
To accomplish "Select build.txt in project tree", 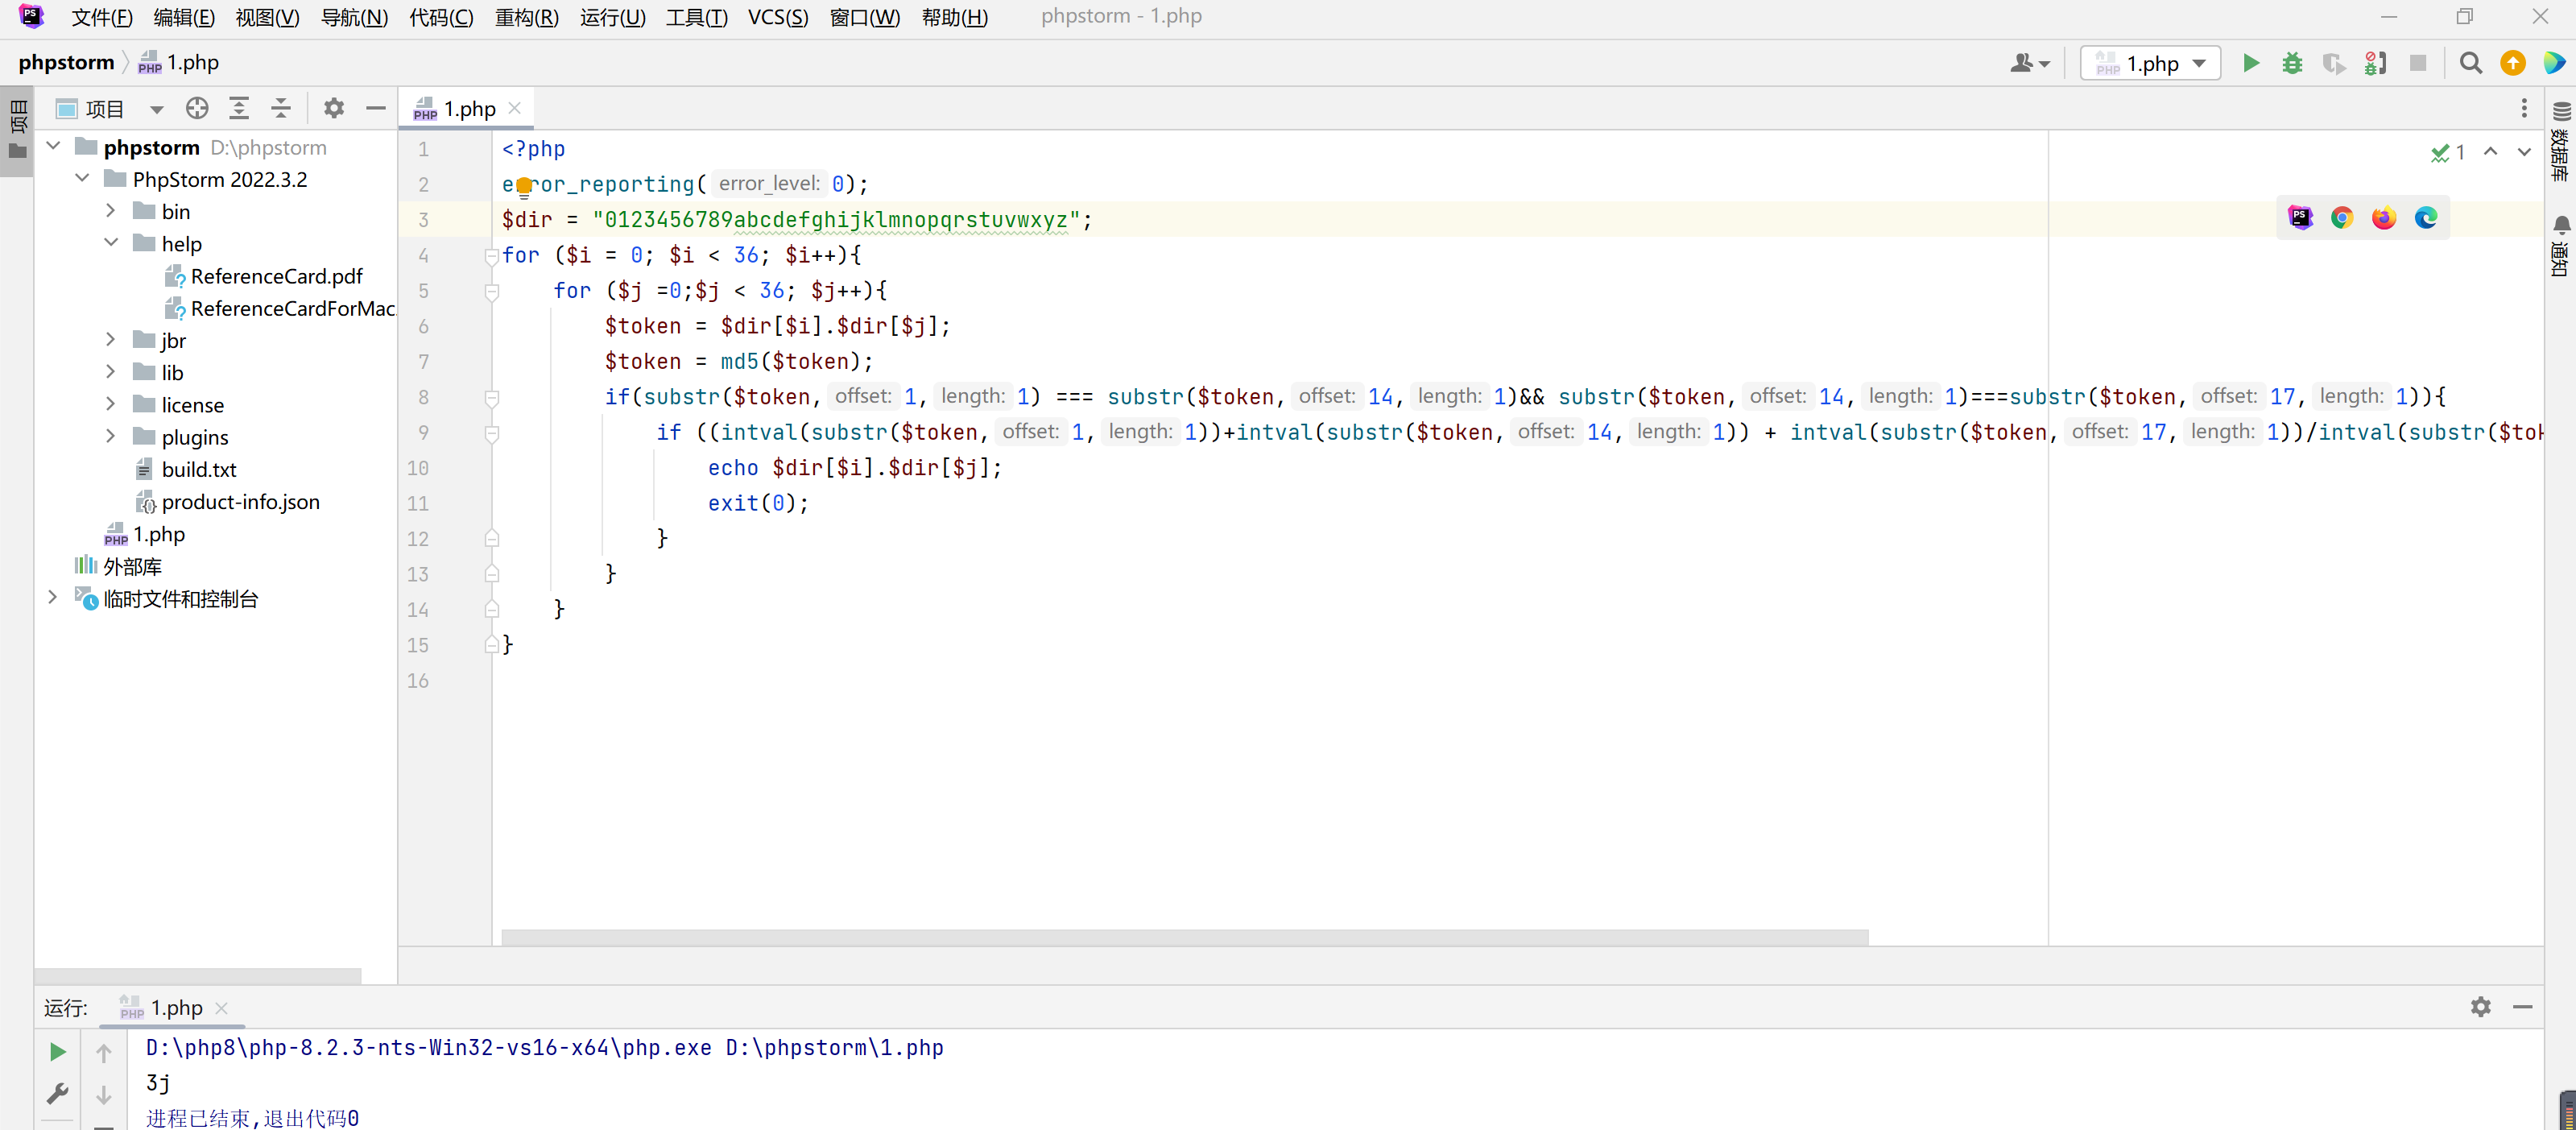I will click(198, 469).
